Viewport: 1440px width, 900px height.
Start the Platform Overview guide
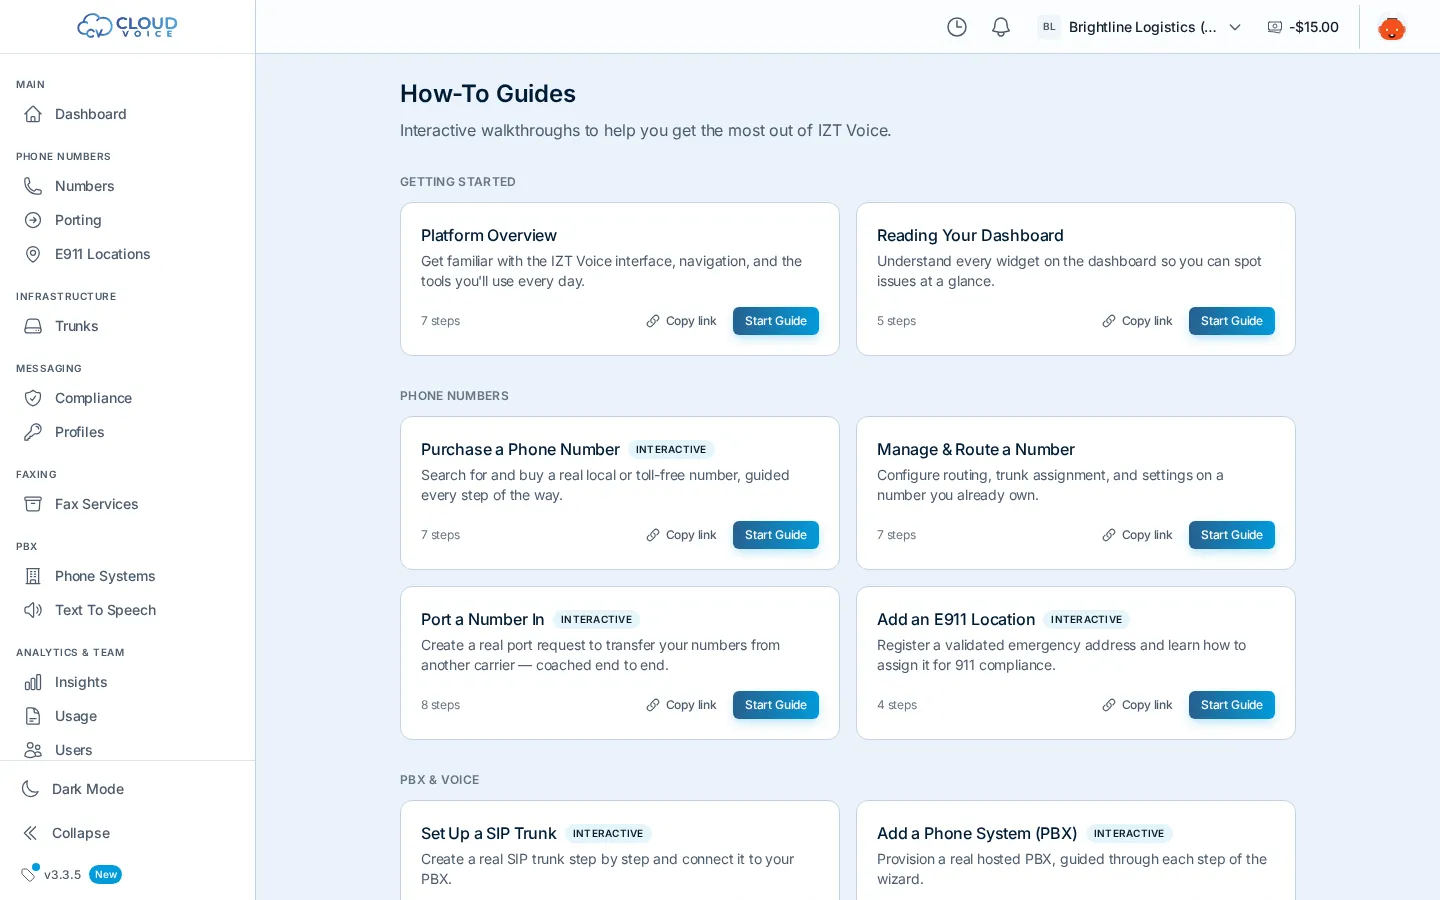coord(776,321)
